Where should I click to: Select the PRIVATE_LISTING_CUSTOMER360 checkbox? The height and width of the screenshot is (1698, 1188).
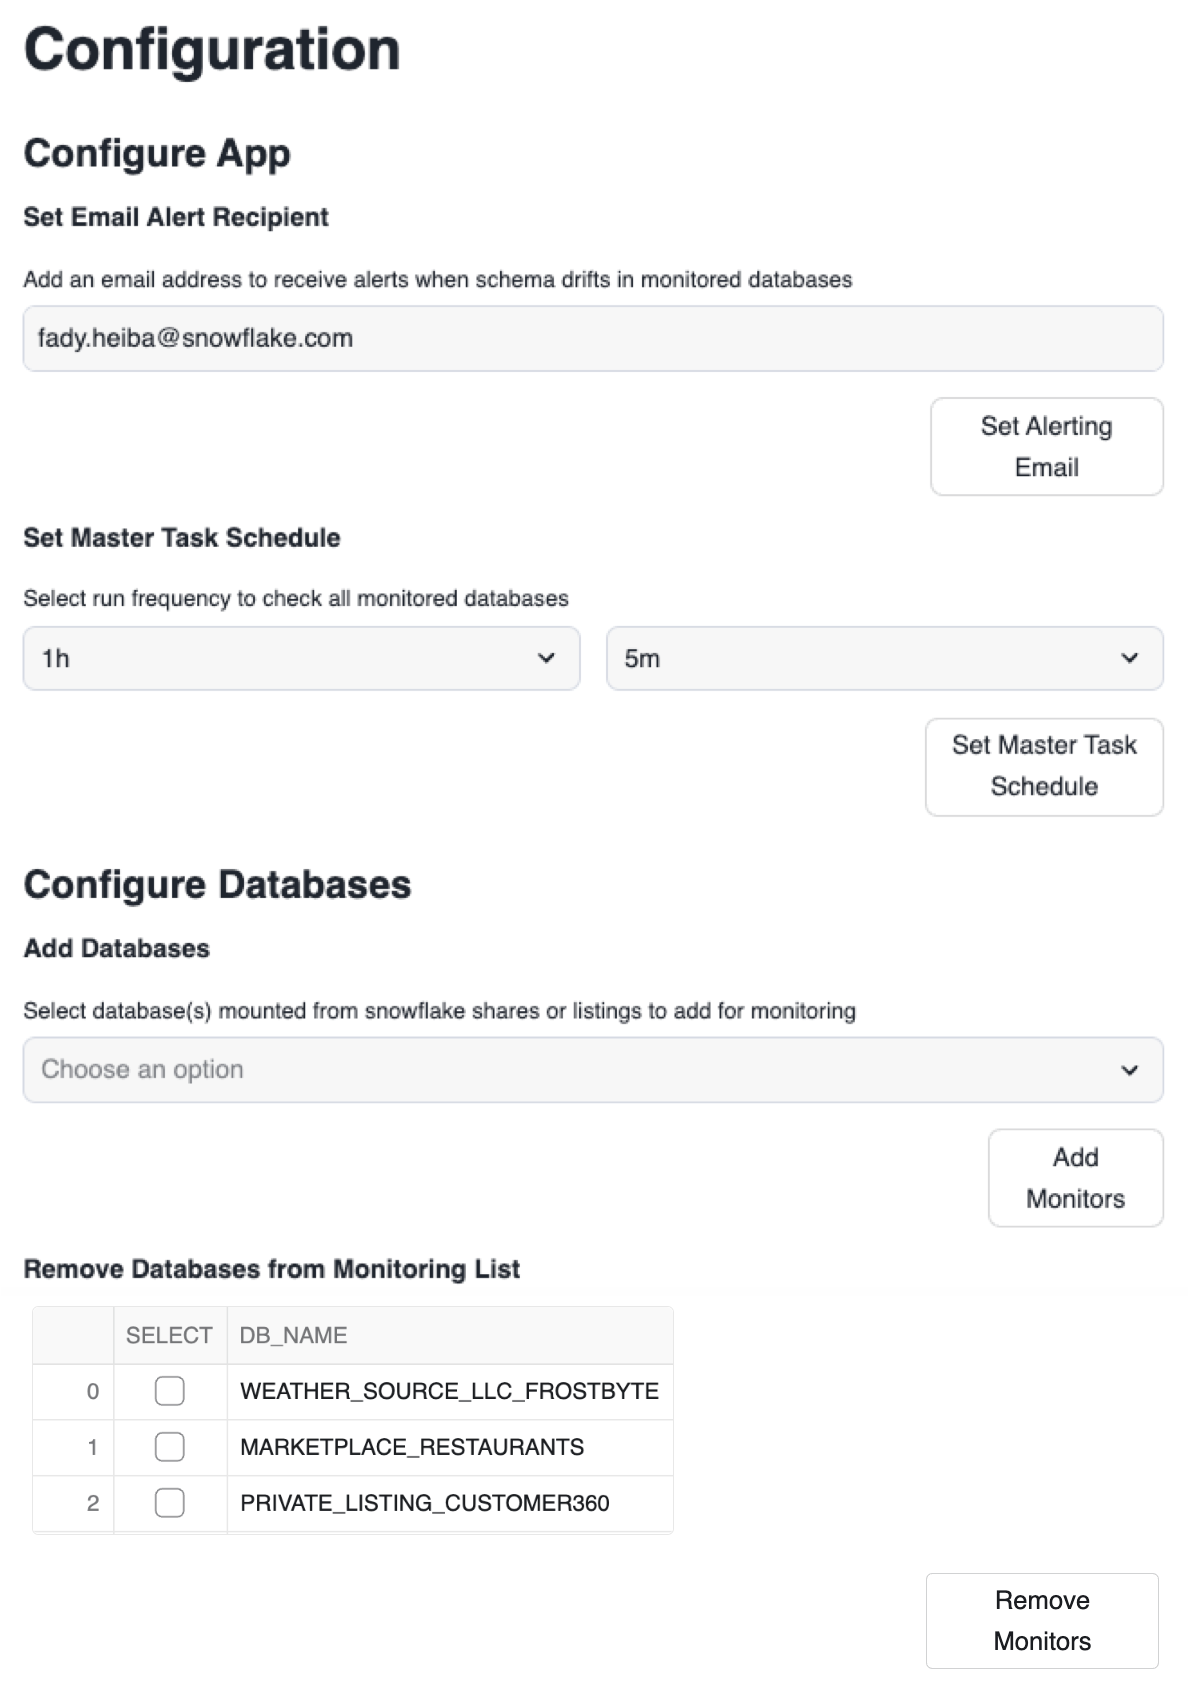tap(170, 1503)
